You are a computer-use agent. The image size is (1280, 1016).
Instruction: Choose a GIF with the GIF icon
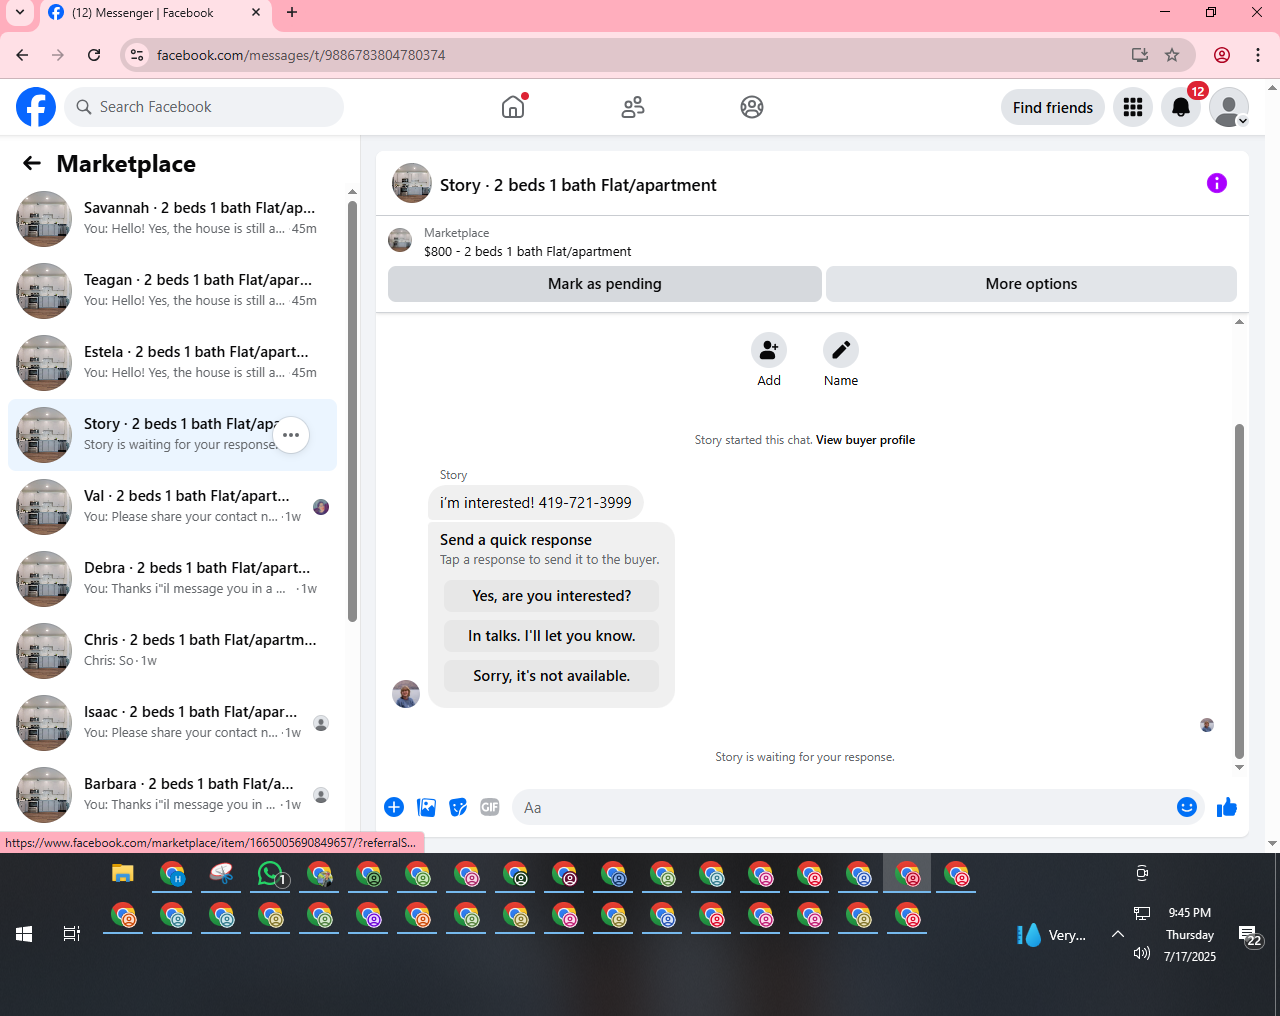[490, 807]
